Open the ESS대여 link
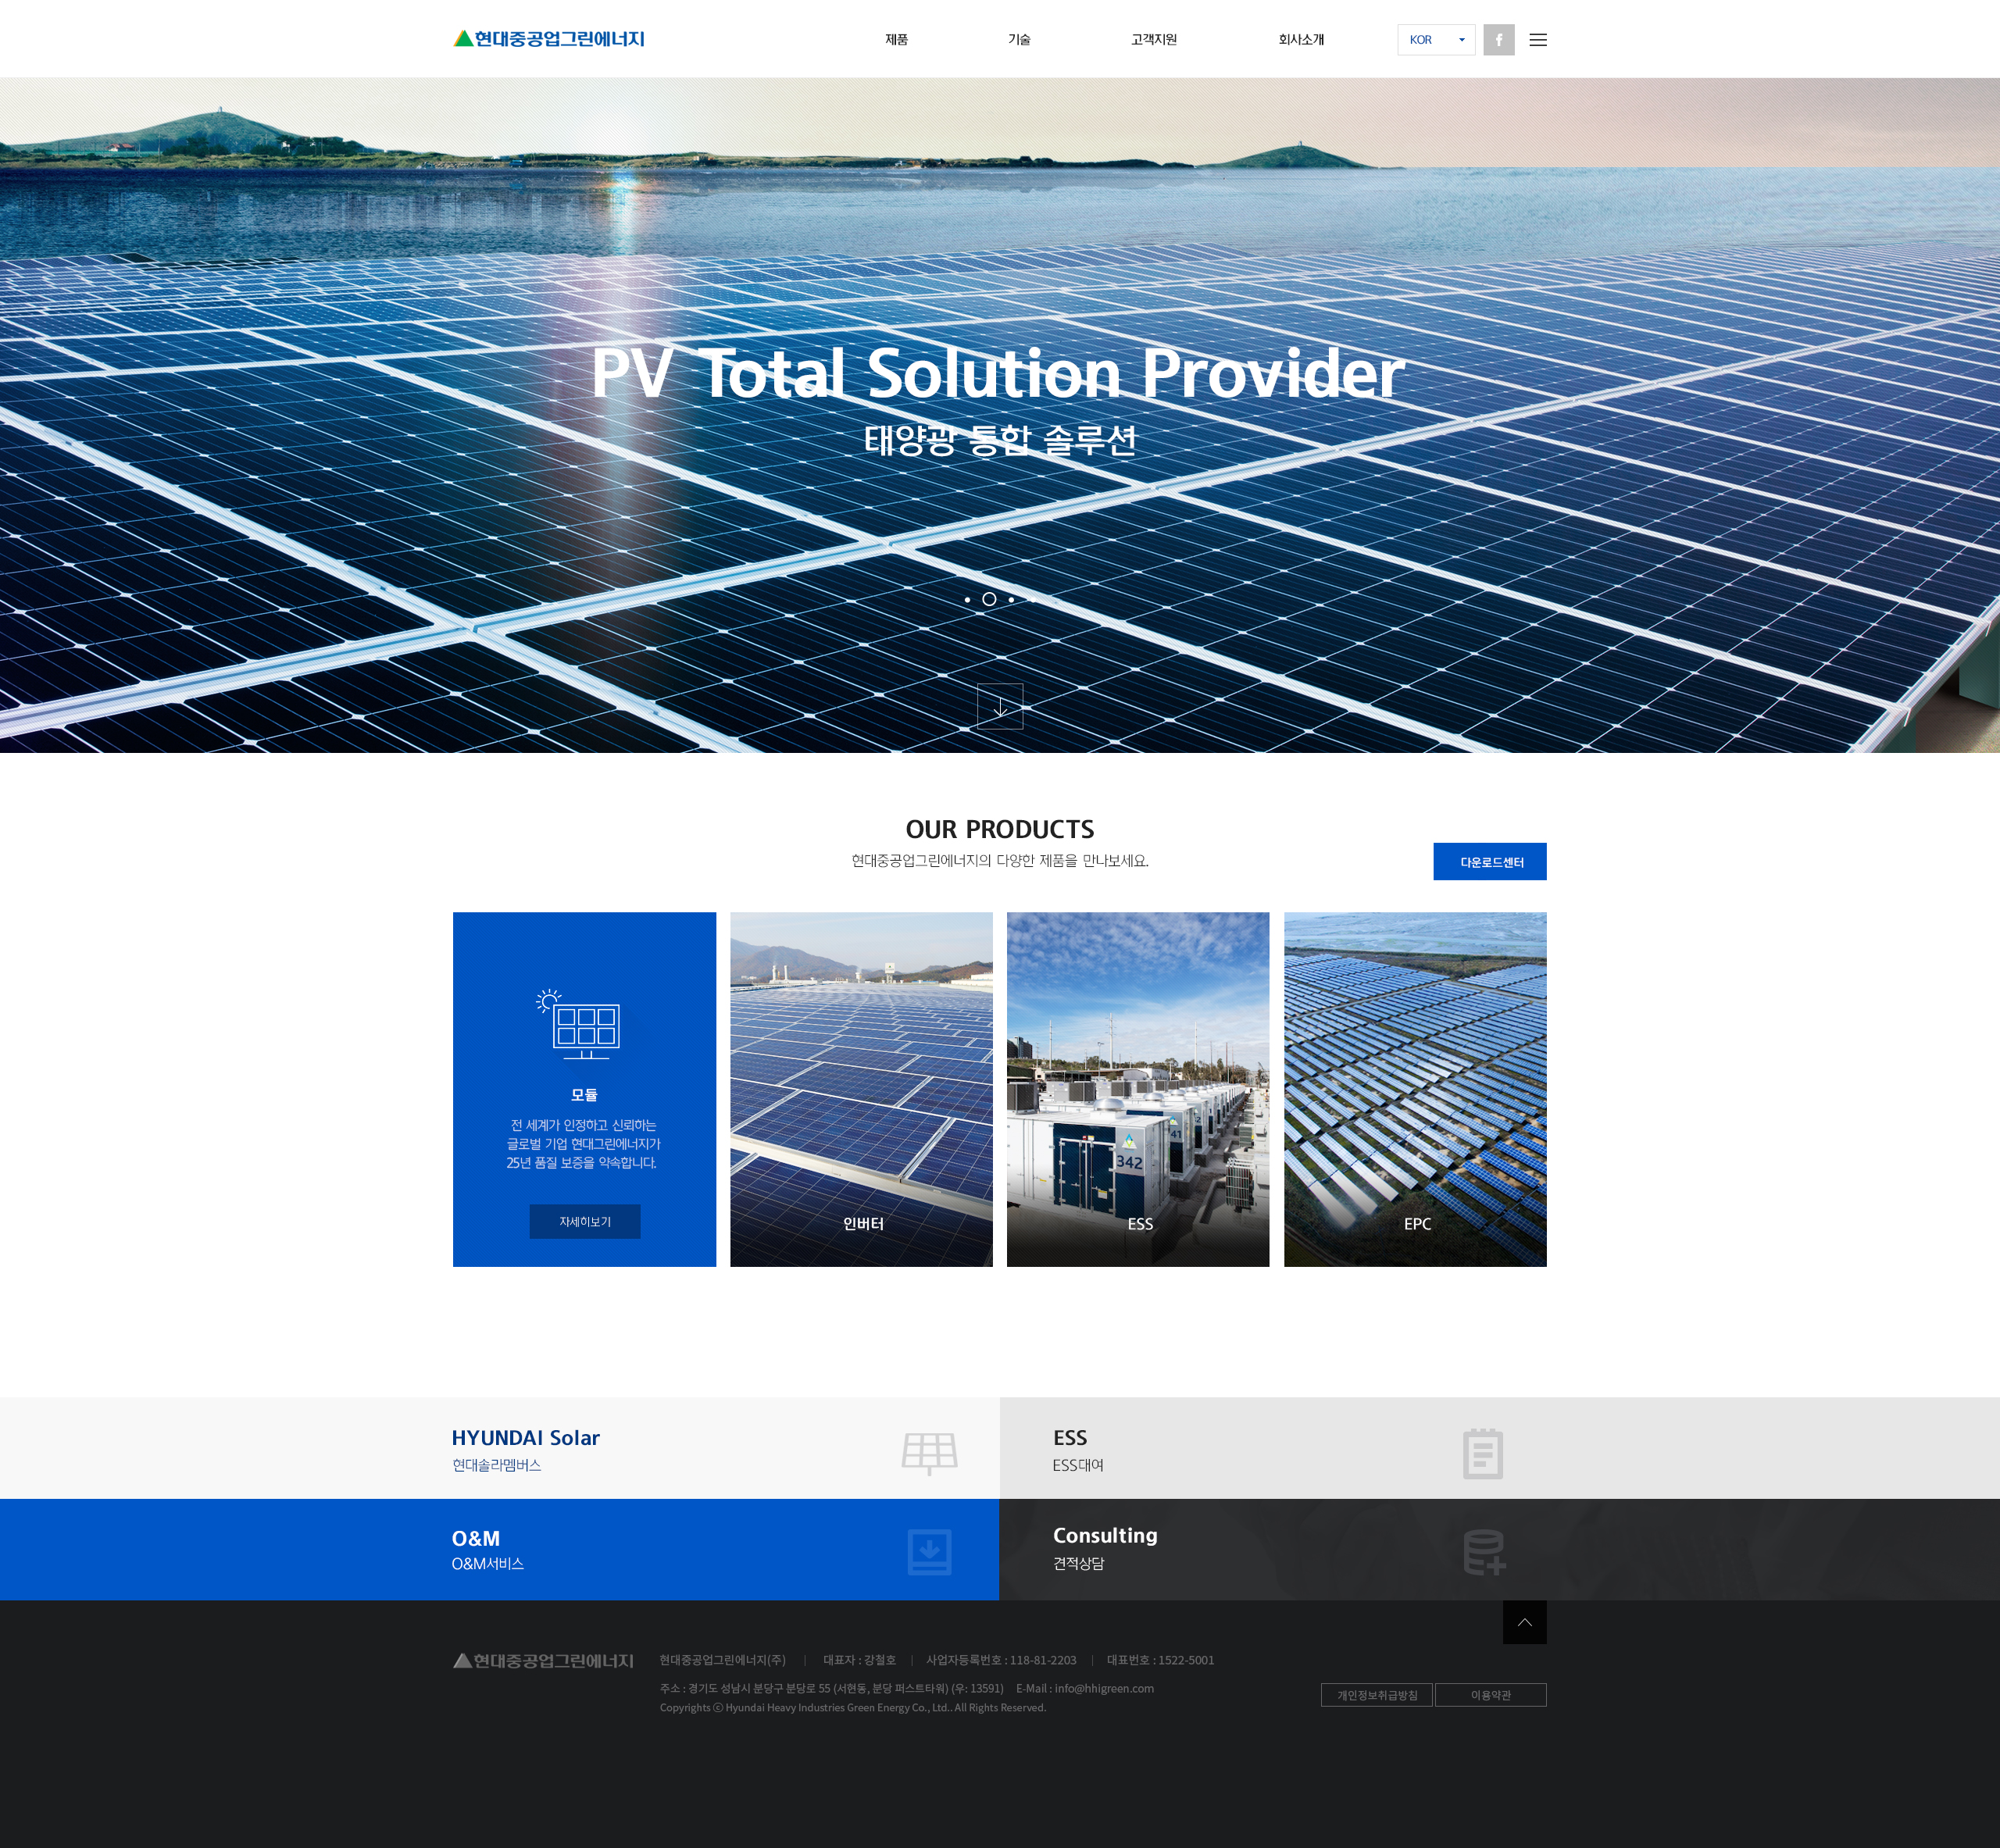The width and height of the screenshot is (2000, 1848). (x=1500, y=1448)
